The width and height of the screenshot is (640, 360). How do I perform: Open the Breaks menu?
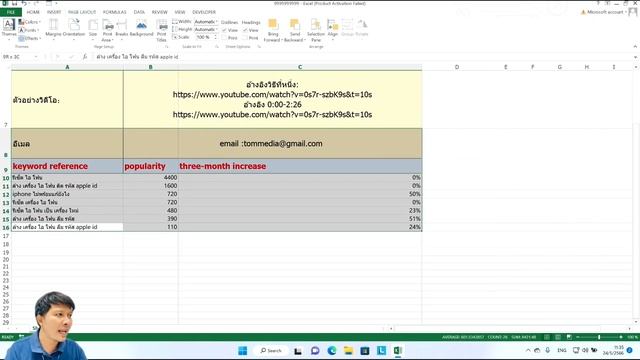[122, 28]
